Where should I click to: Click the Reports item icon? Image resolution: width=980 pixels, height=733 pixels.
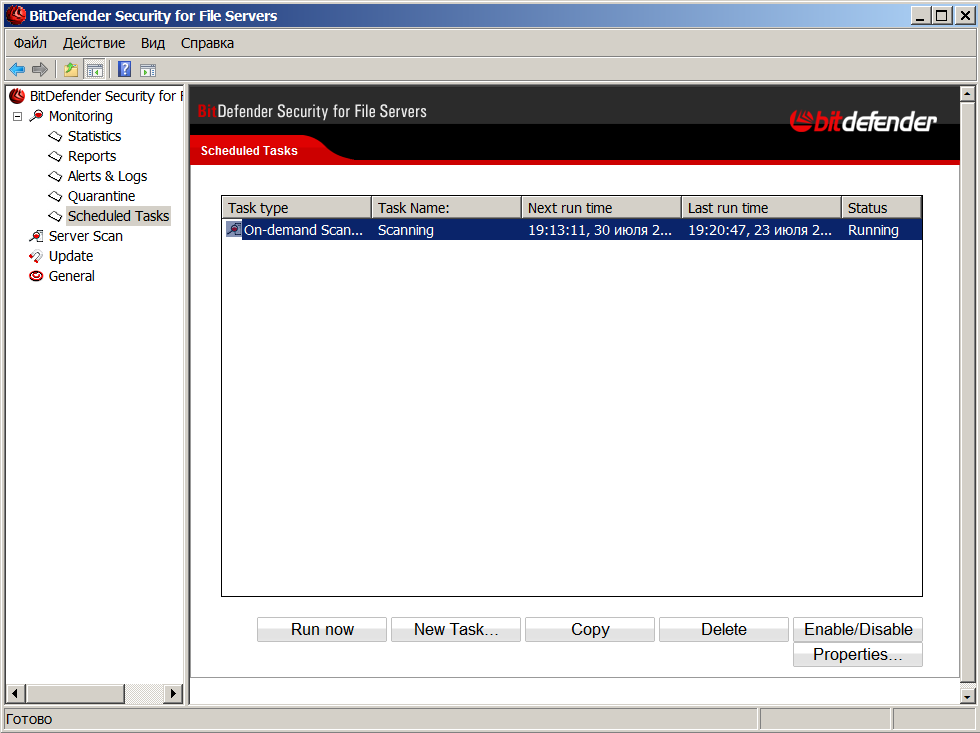pyautogui.click(x=56, y=156)
